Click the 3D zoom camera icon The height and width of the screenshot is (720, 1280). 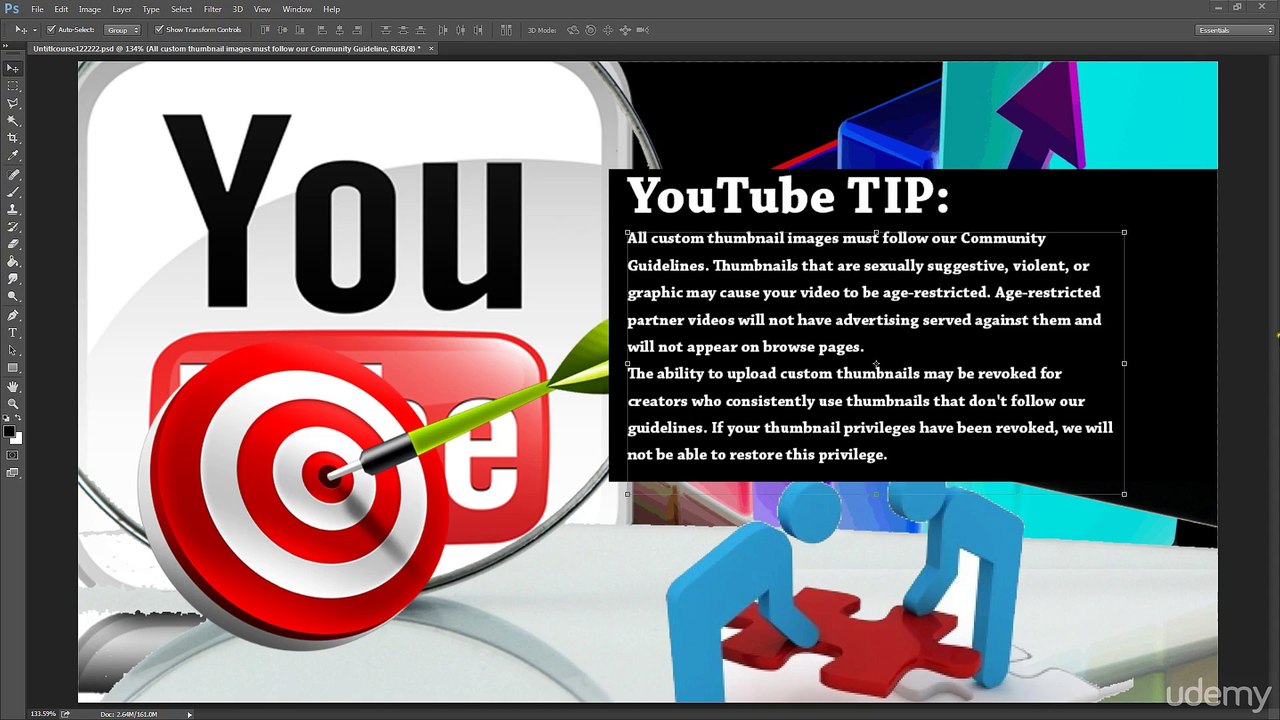point(643,30)
